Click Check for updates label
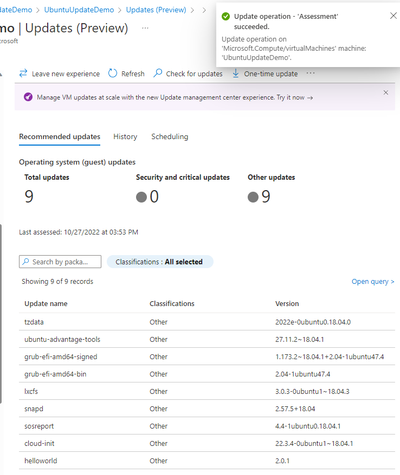The width and height of the screenshot is (400, 475). coord(194,74)
